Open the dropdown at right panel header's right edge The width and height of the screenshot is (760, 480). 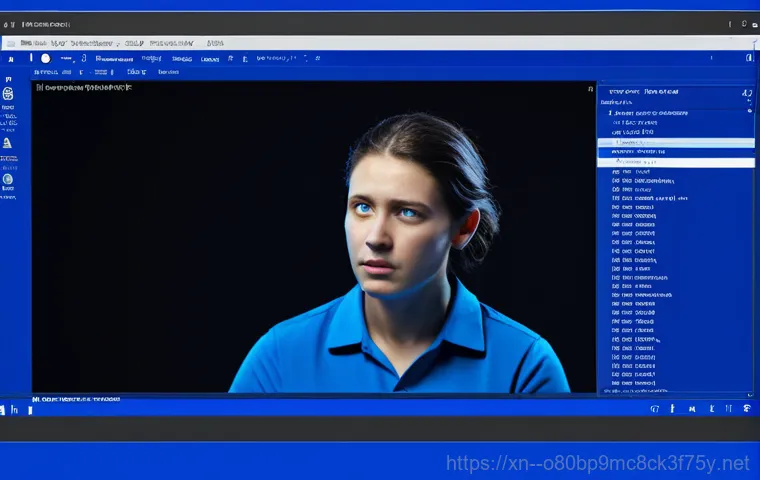coord(747,93)
